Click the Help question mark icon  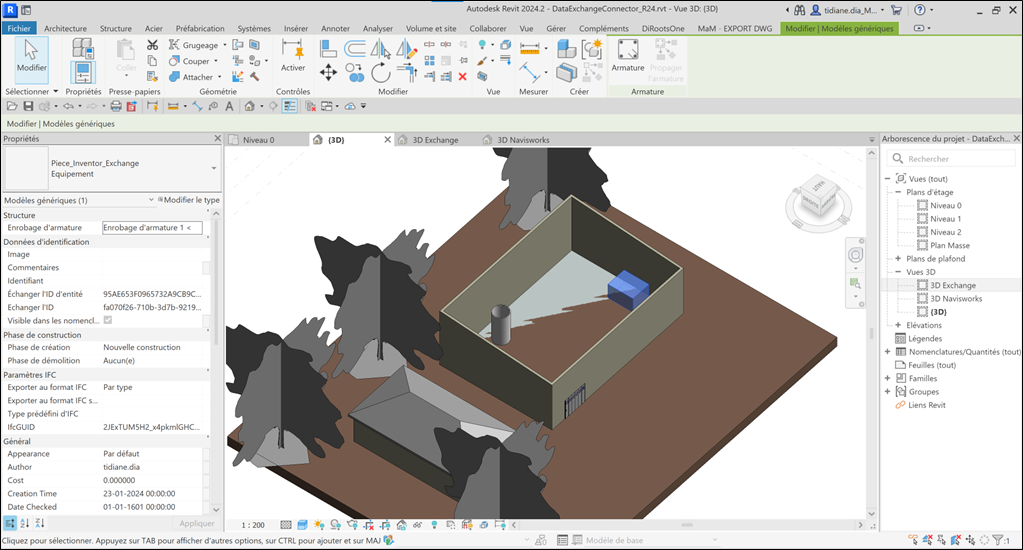(920, 10)
